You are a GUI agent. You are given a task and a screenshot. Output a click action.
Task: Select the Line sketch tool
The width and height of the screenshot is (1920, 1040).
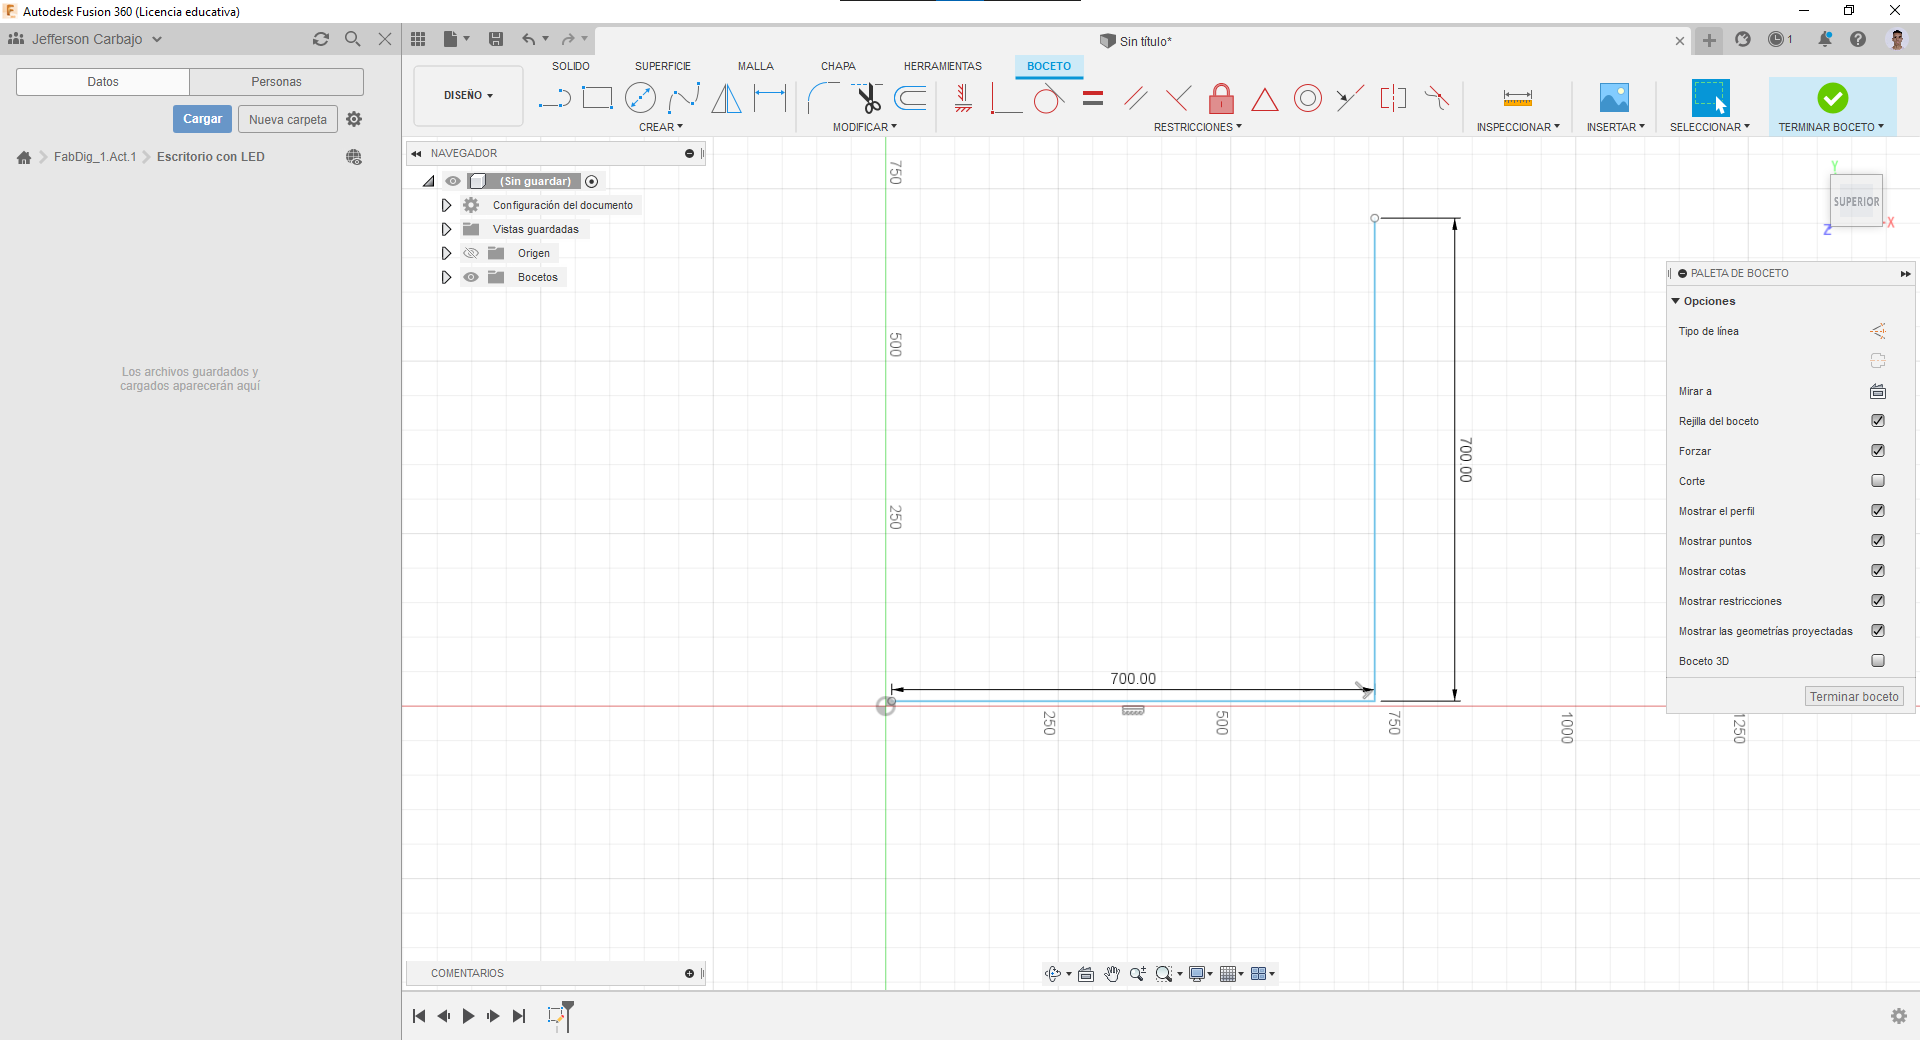pos(554,98)
